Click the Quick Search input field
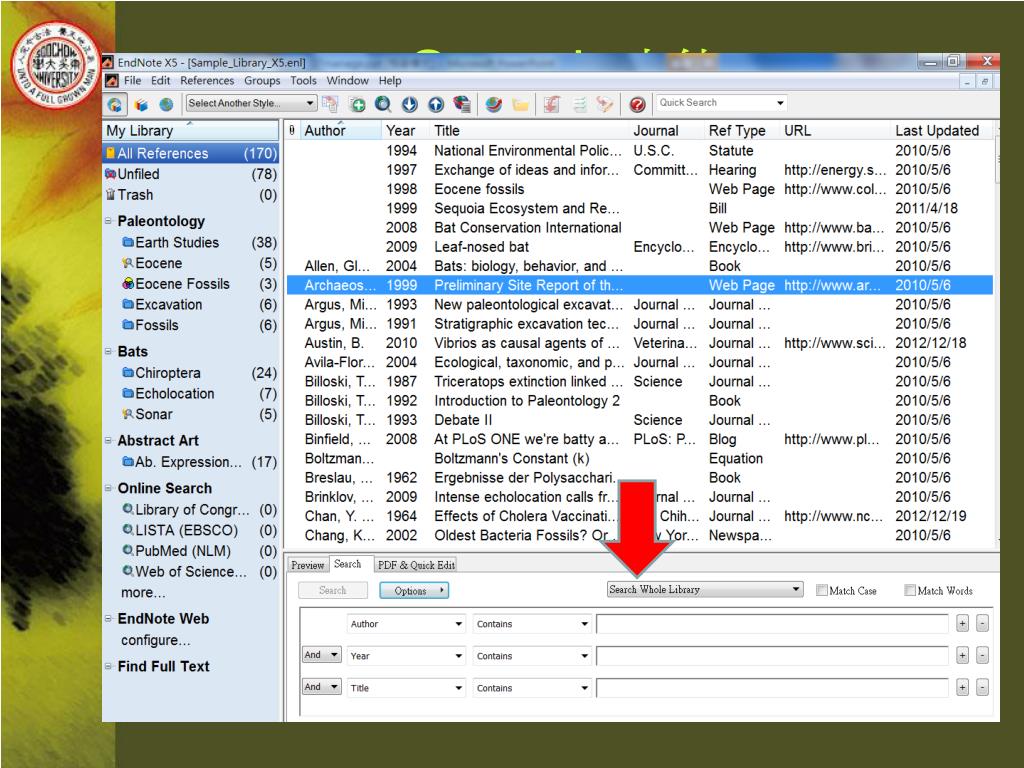 click(714, 103)
